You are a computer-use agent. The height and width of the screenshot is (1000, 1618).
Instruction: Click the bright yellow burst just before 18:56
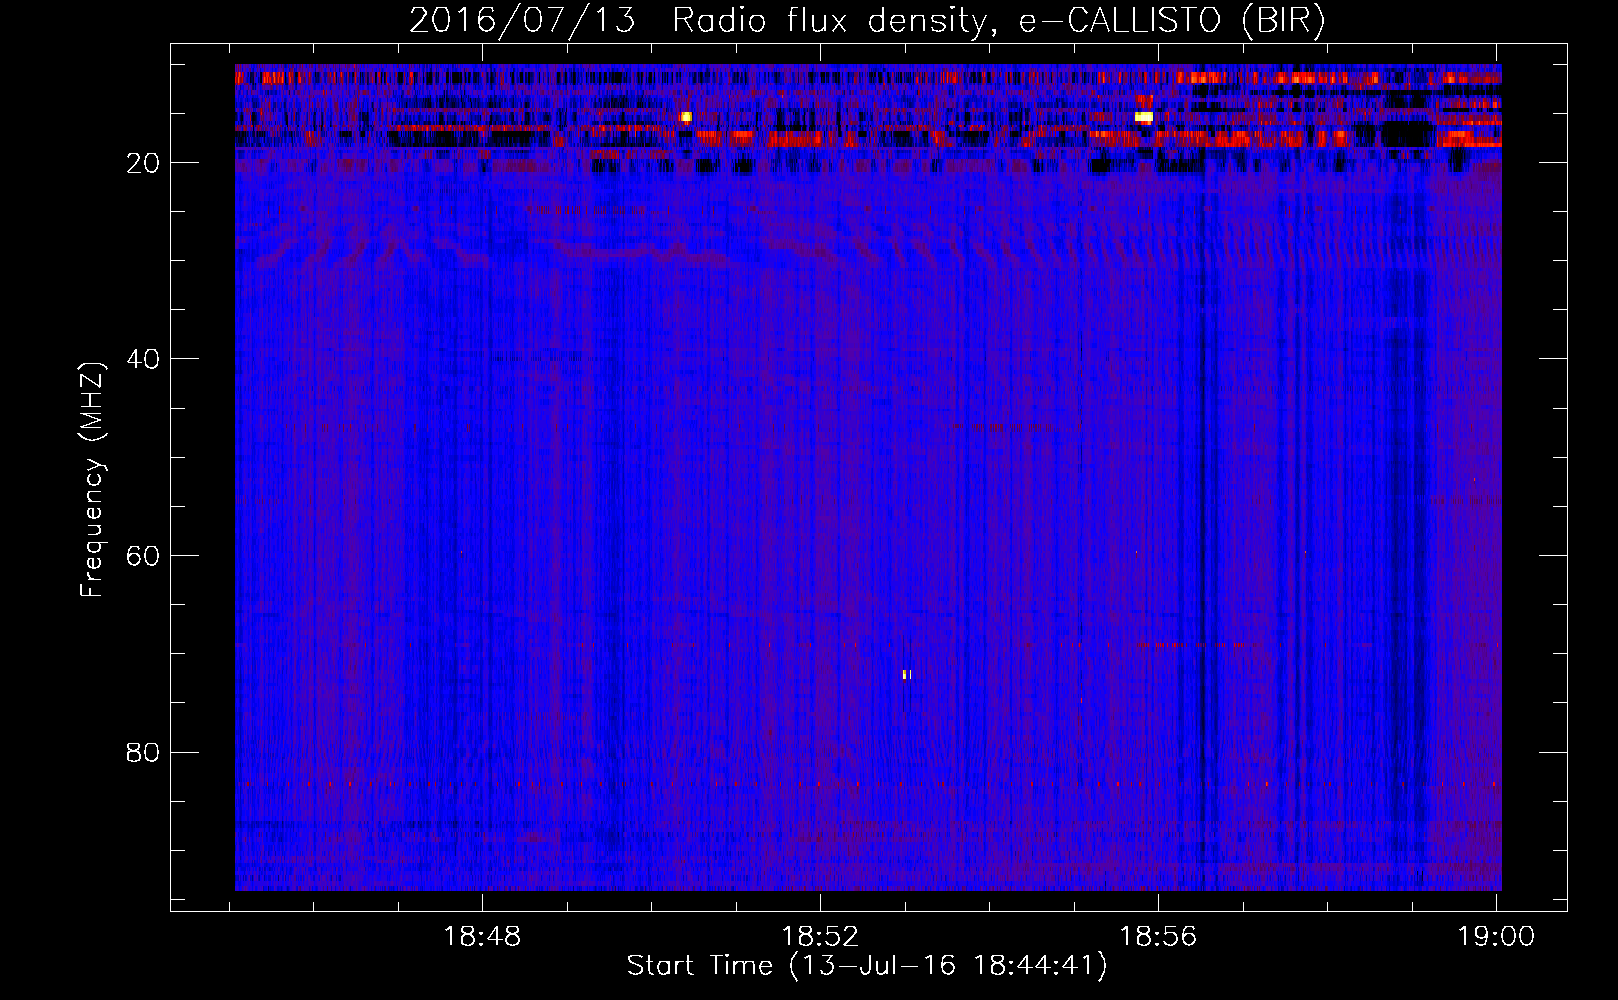1144,117
